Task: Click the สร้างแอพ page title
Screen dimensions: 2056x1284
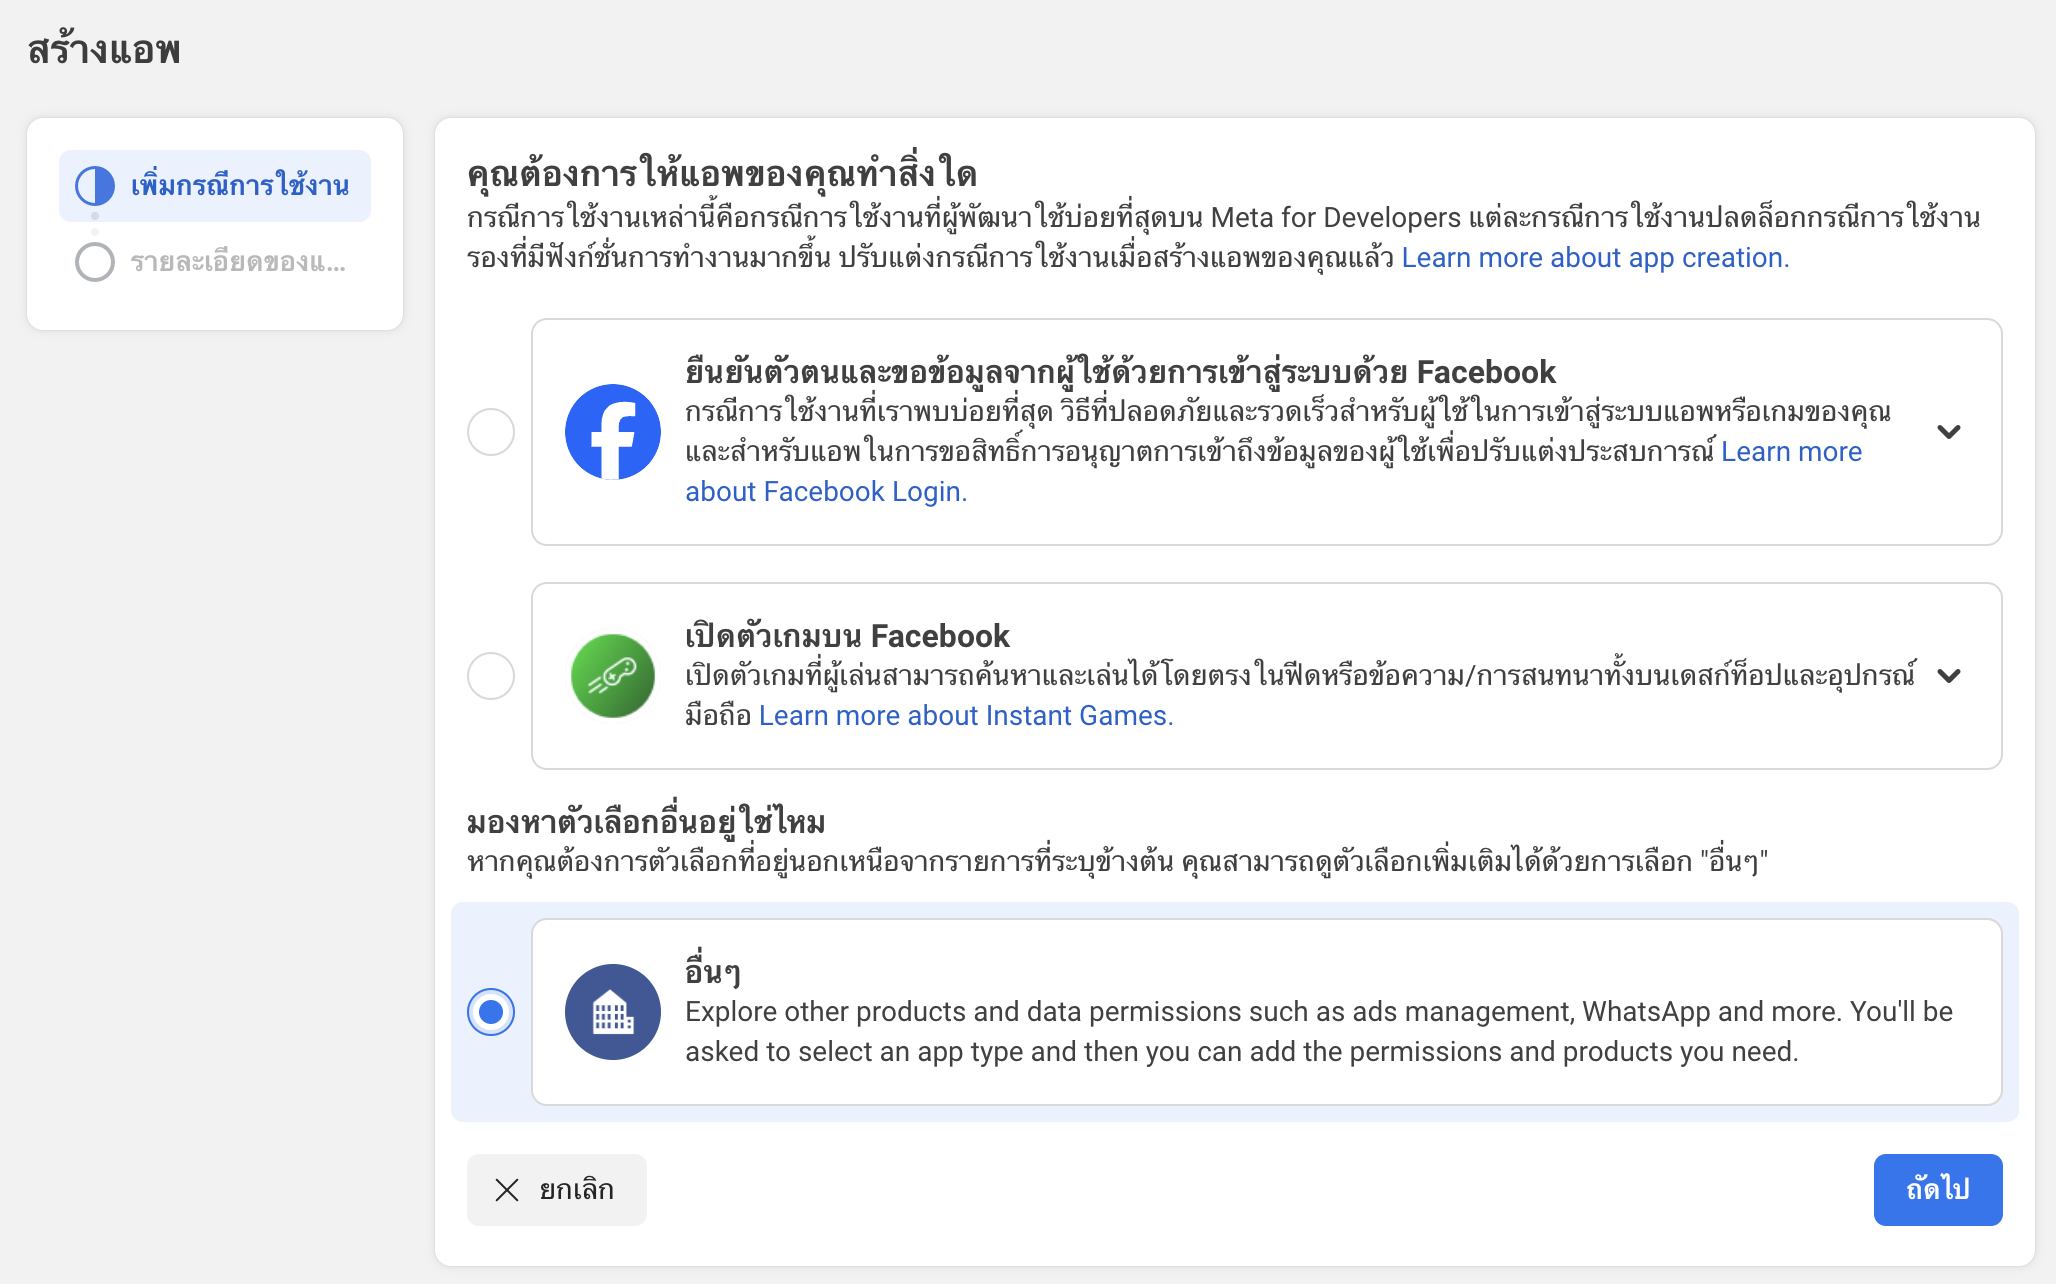Action: pos(104,49)
